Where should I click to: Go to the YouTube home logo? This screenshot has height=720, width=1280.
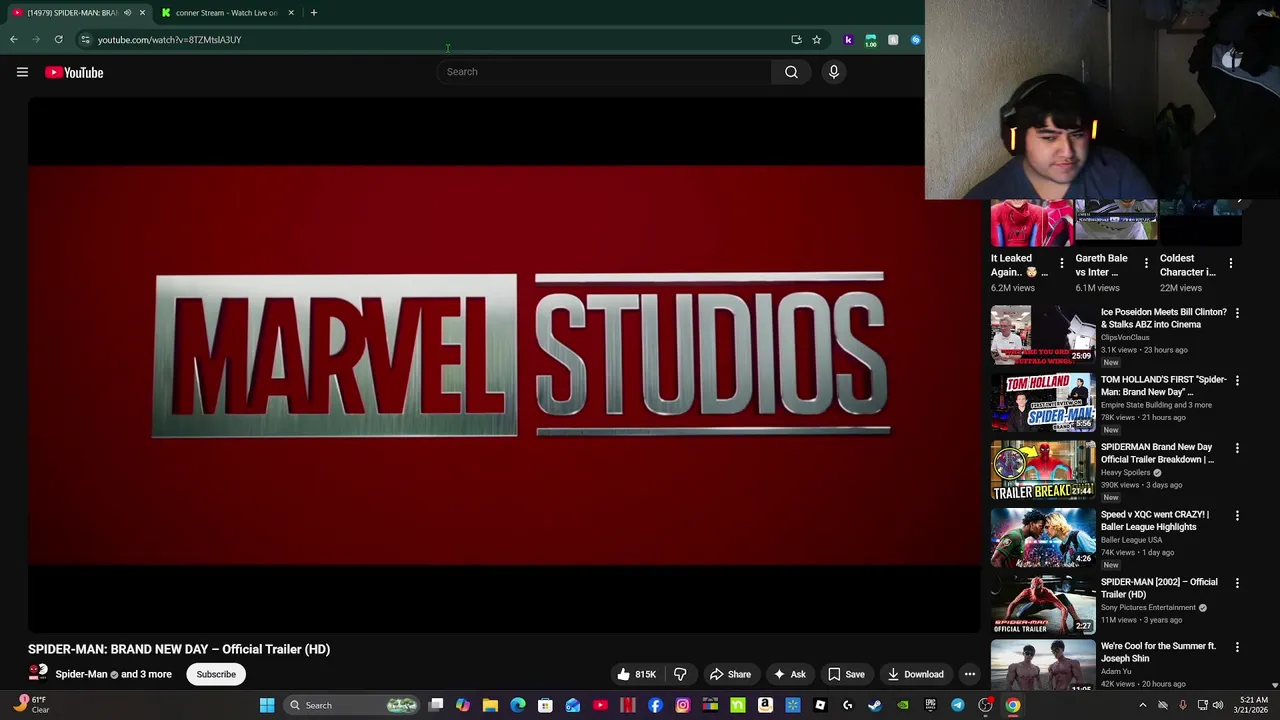[x=74, y=72]
